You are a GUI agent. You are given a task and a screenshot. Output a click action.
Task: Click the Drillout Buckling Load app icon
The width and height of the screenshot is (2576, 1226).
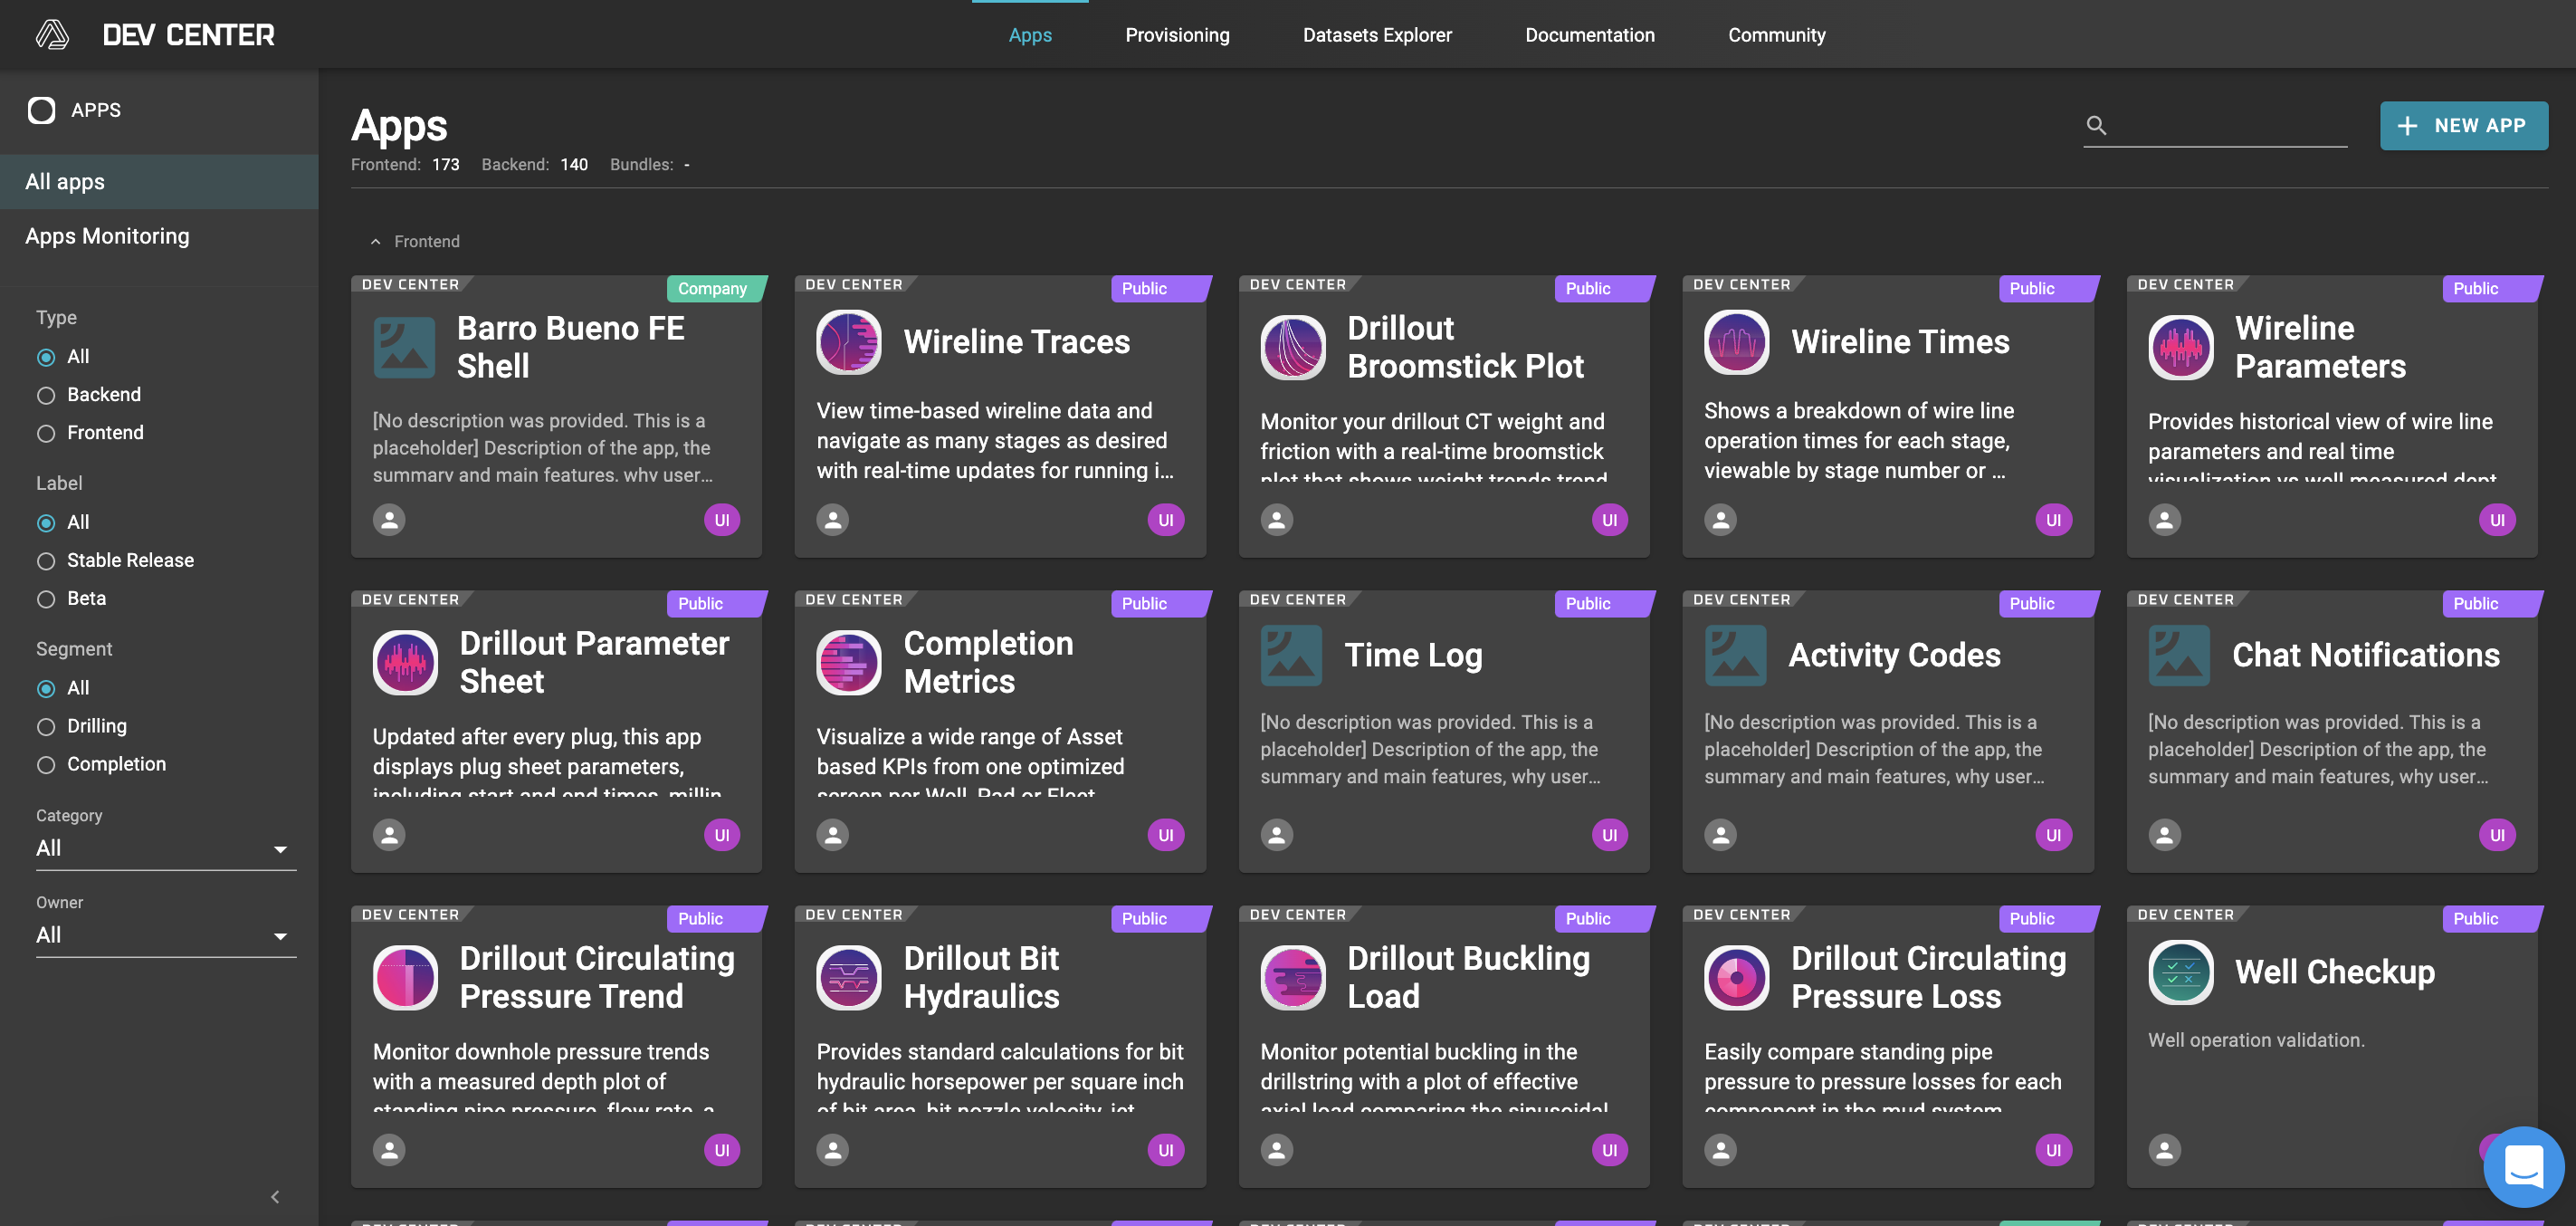pos(1292,977)
